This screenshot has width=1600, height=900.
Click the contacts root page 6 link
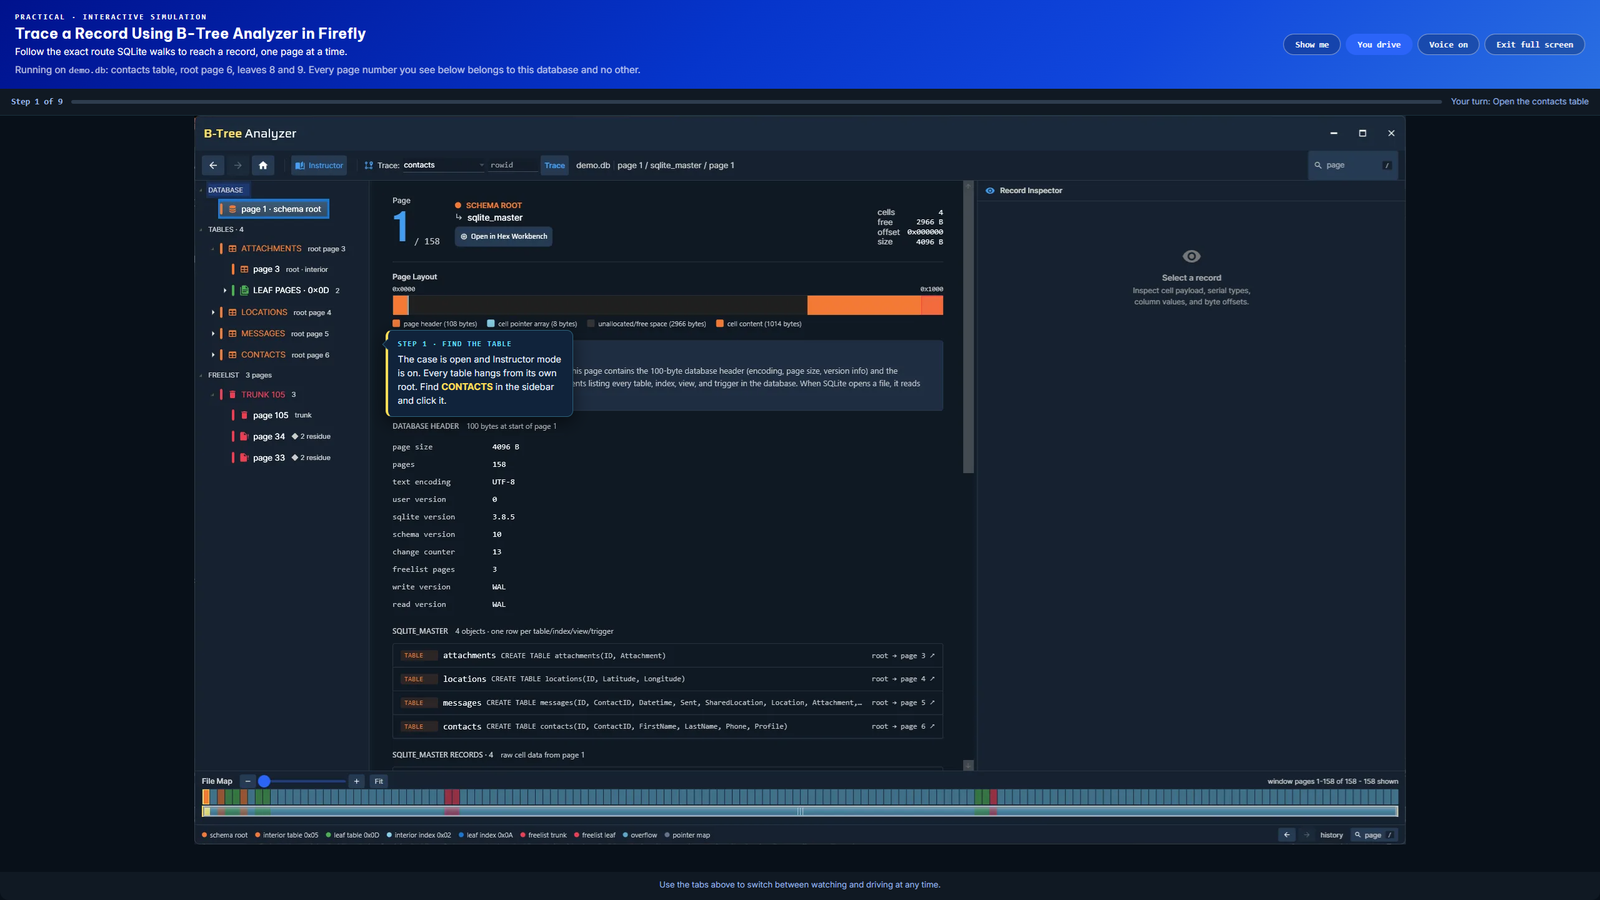[x=903, y=726]
